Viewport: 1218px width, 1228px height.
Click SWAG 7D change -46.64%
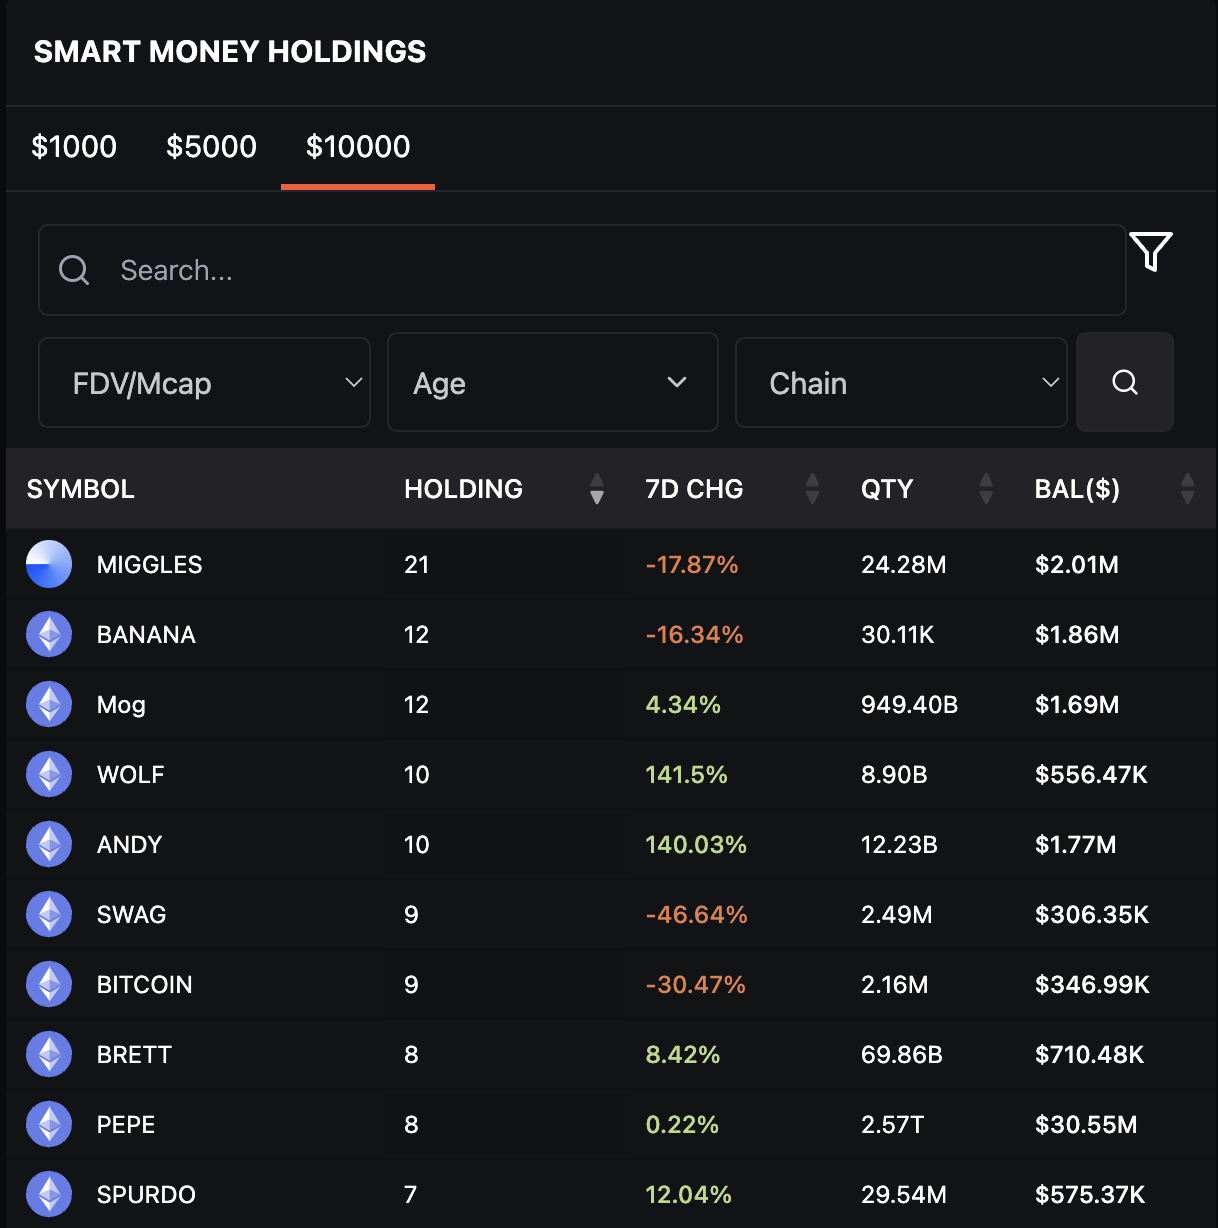point(696,915)
